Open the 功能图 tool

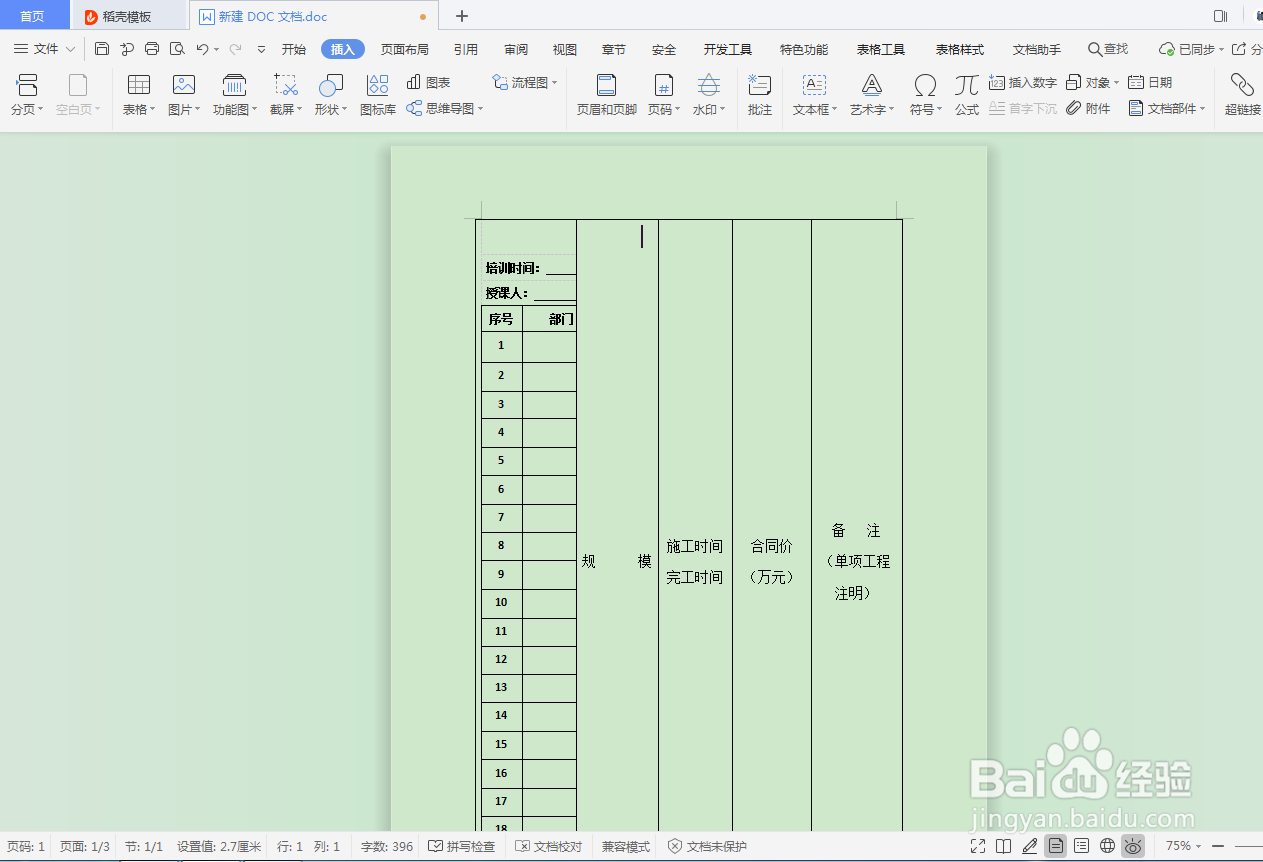[x=235, y=95]
